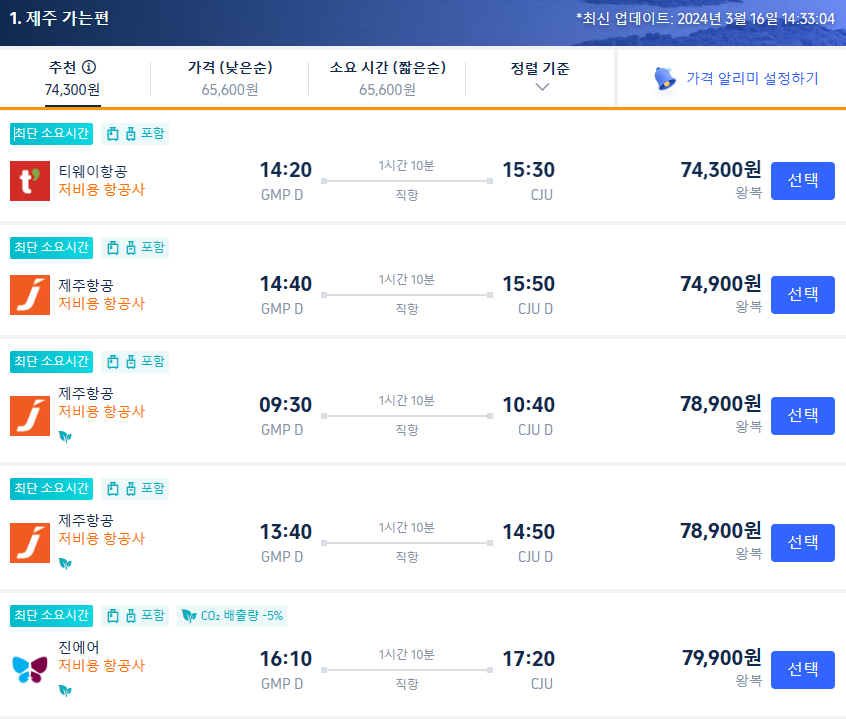Screen dimensions: 846x719
Task: Toggle baggage inclusion badge on 13:40 flight
Action: (134, 488)
